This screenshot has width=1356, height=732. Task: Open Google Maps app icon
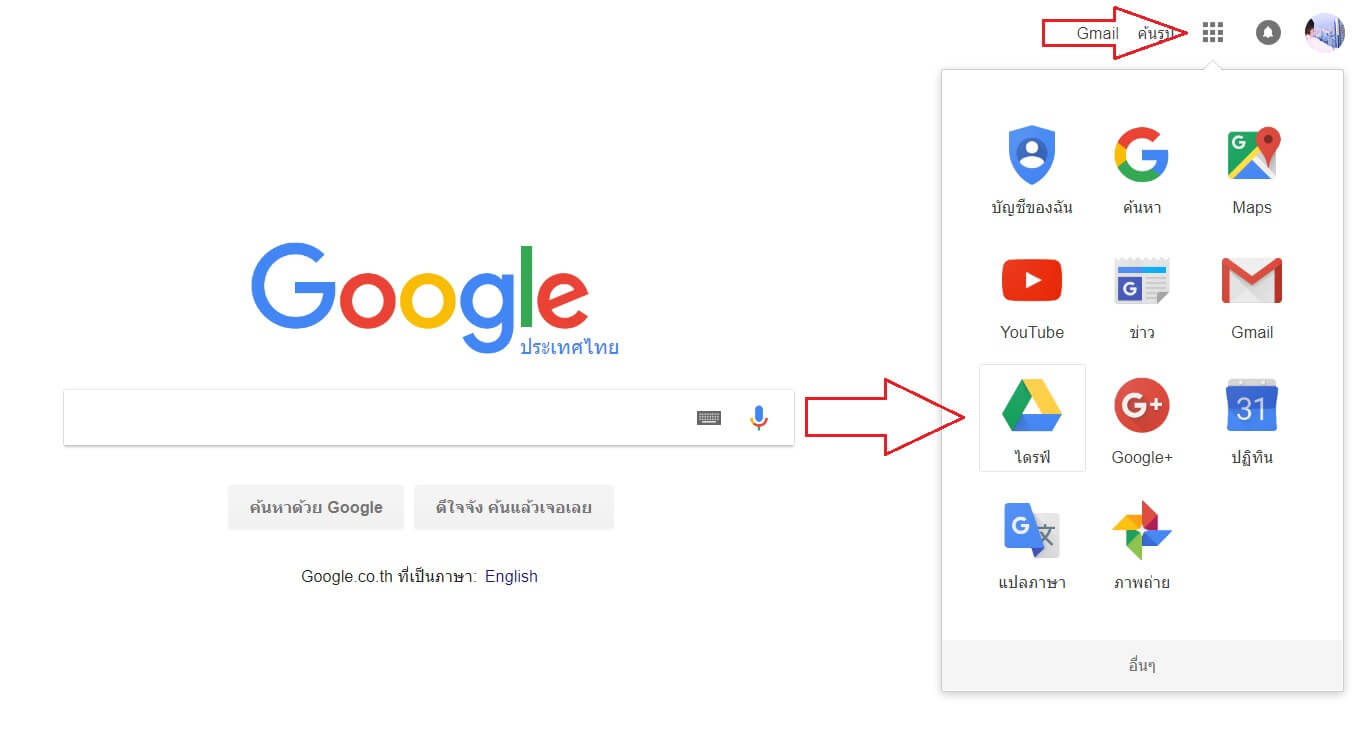coord(1252,154)
